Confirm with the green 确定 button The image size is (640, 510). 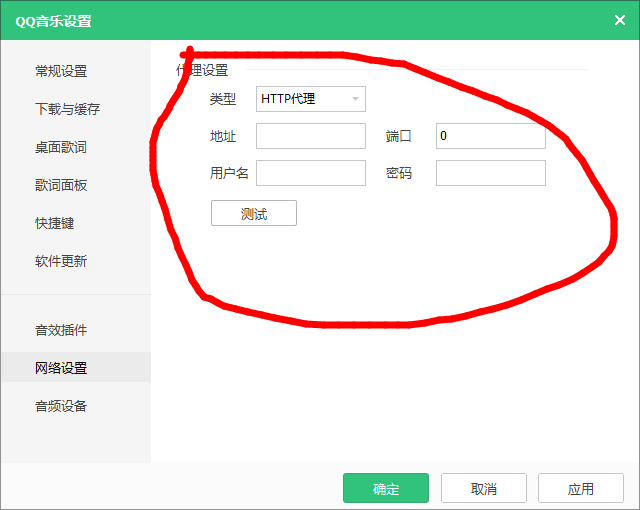pyautogui.click(x=386, y=488)
